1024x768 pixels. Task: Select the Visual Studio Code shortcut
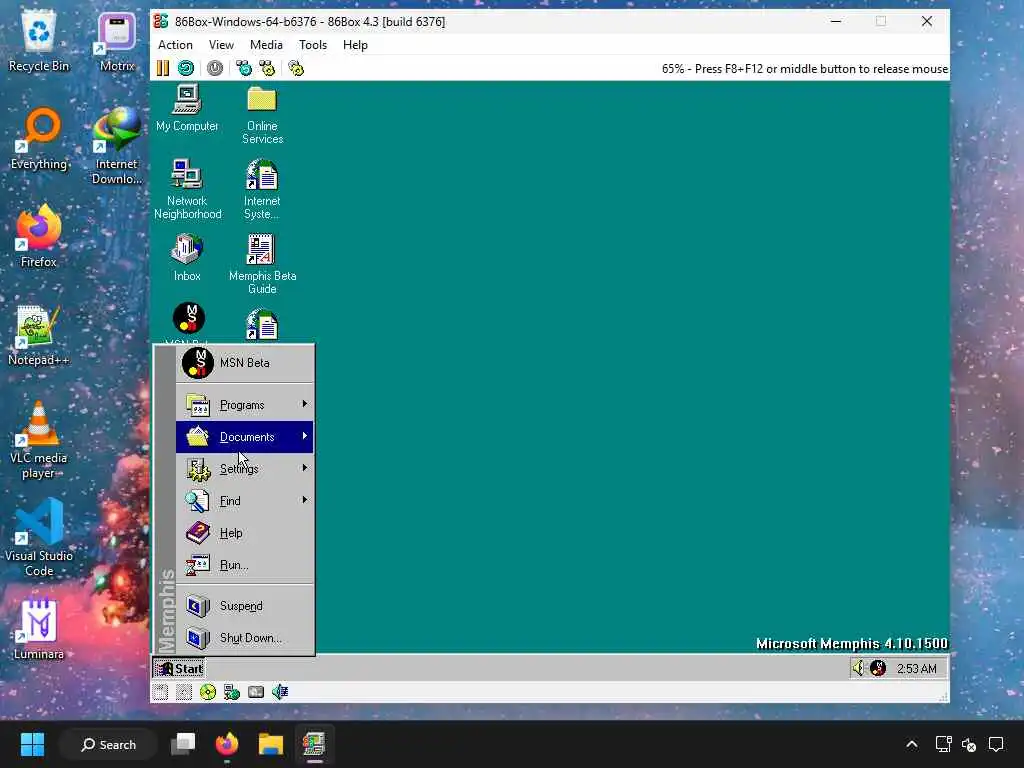click(39, 539)
